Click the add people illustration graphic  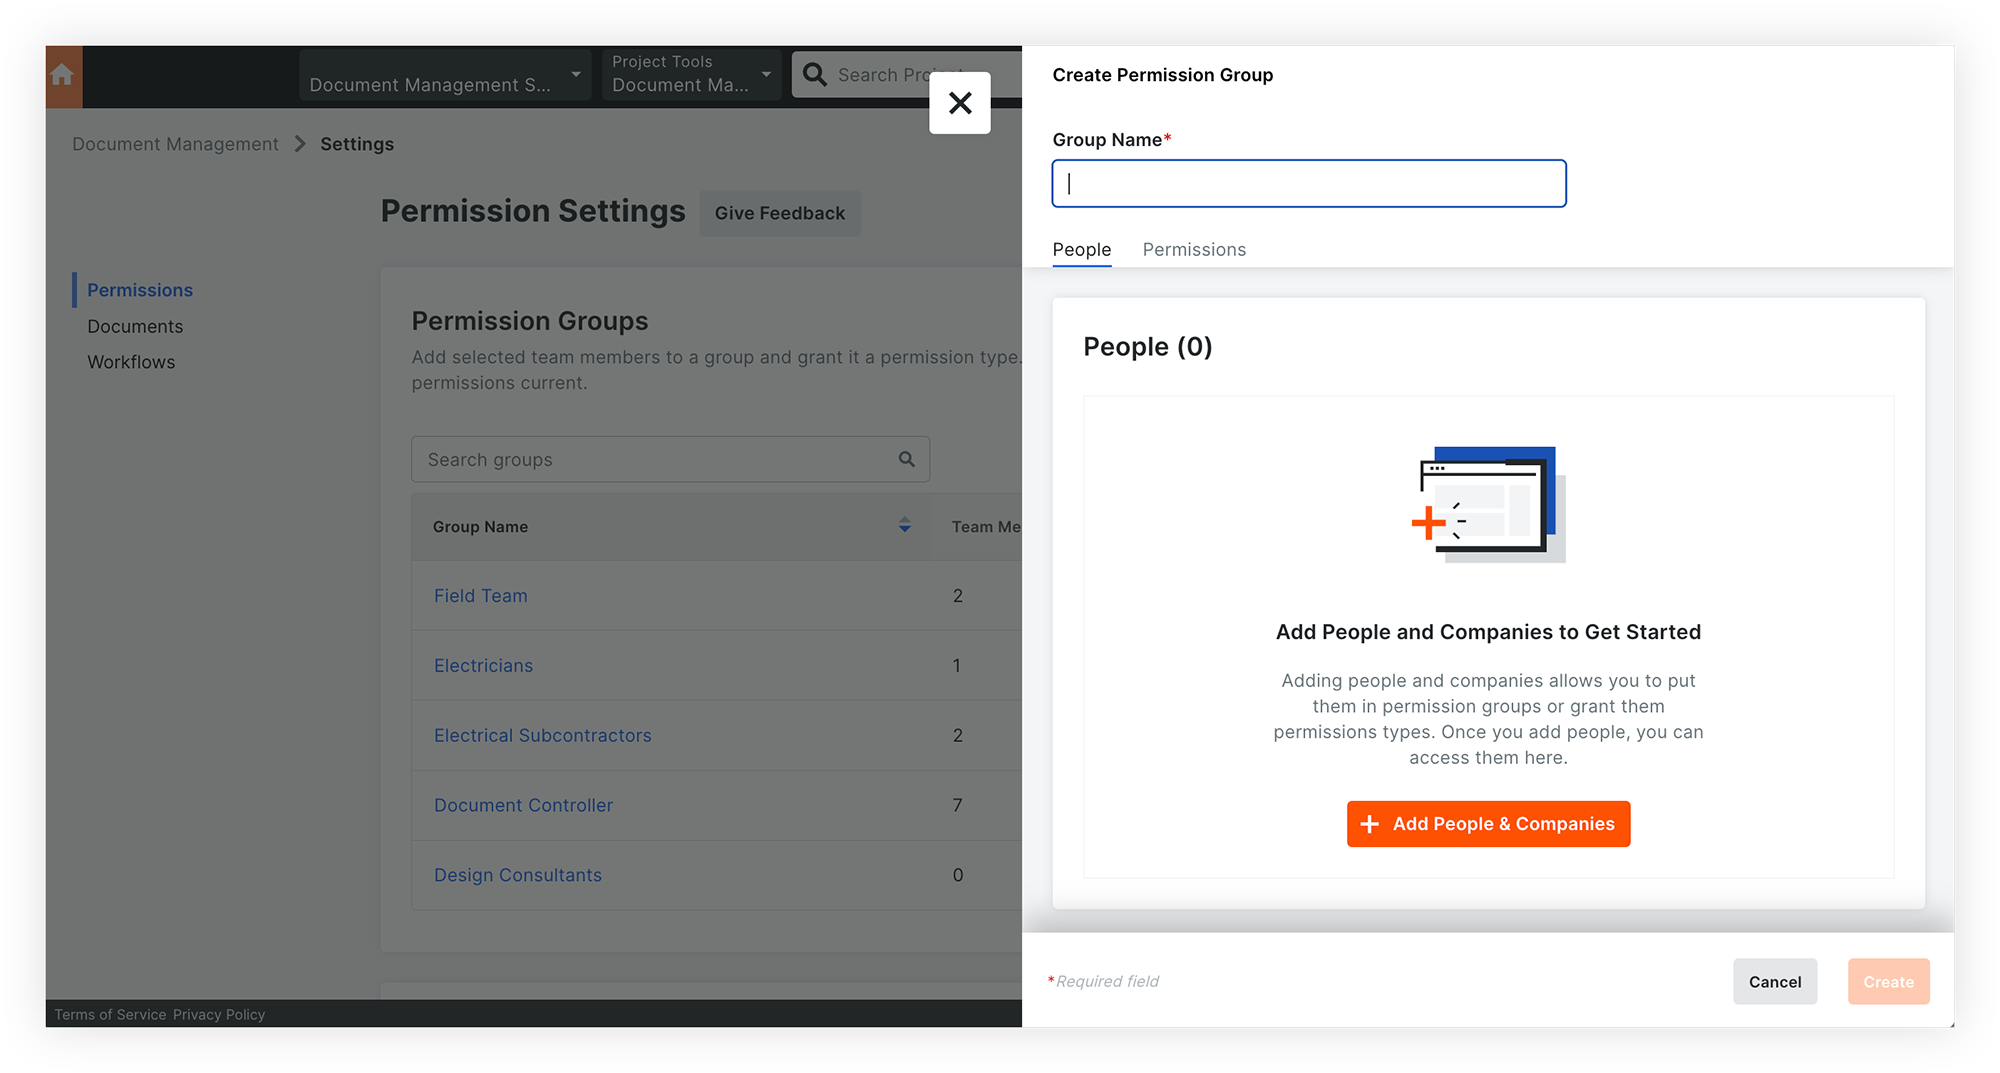click(x=1488, y=505)
